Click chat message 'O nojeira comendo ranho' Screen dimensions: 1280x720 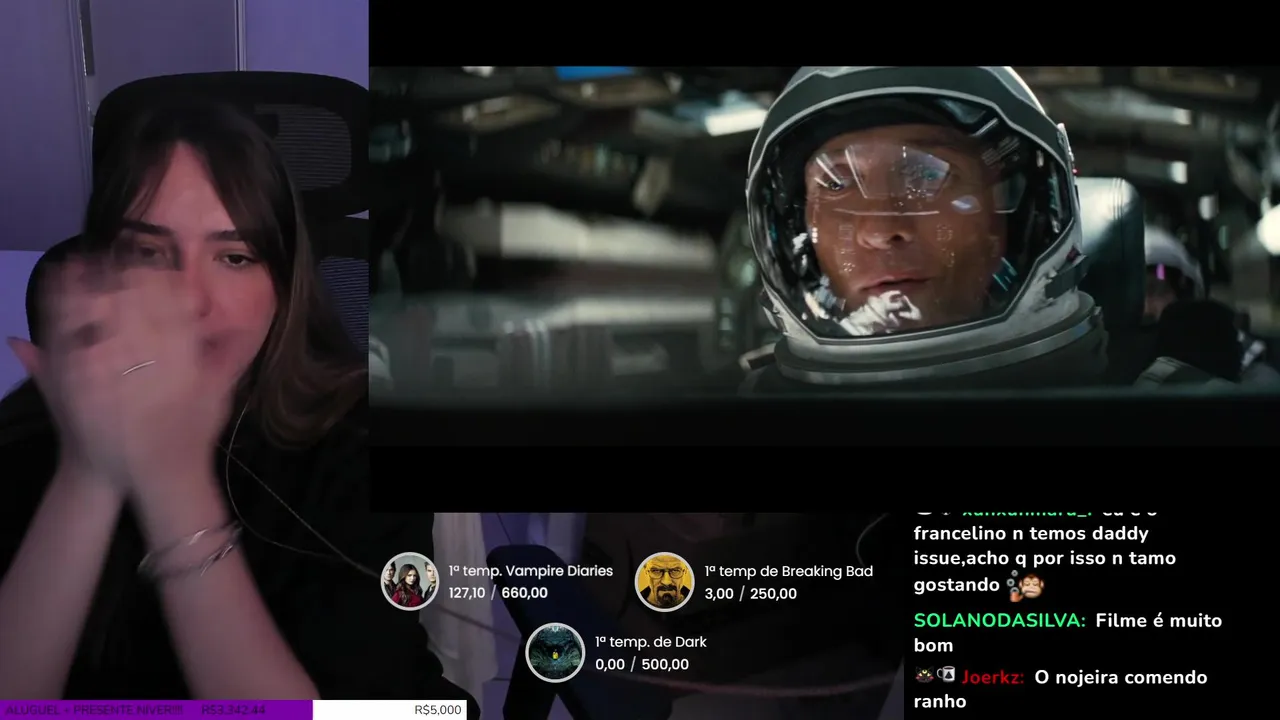(x=1061, y=689)
